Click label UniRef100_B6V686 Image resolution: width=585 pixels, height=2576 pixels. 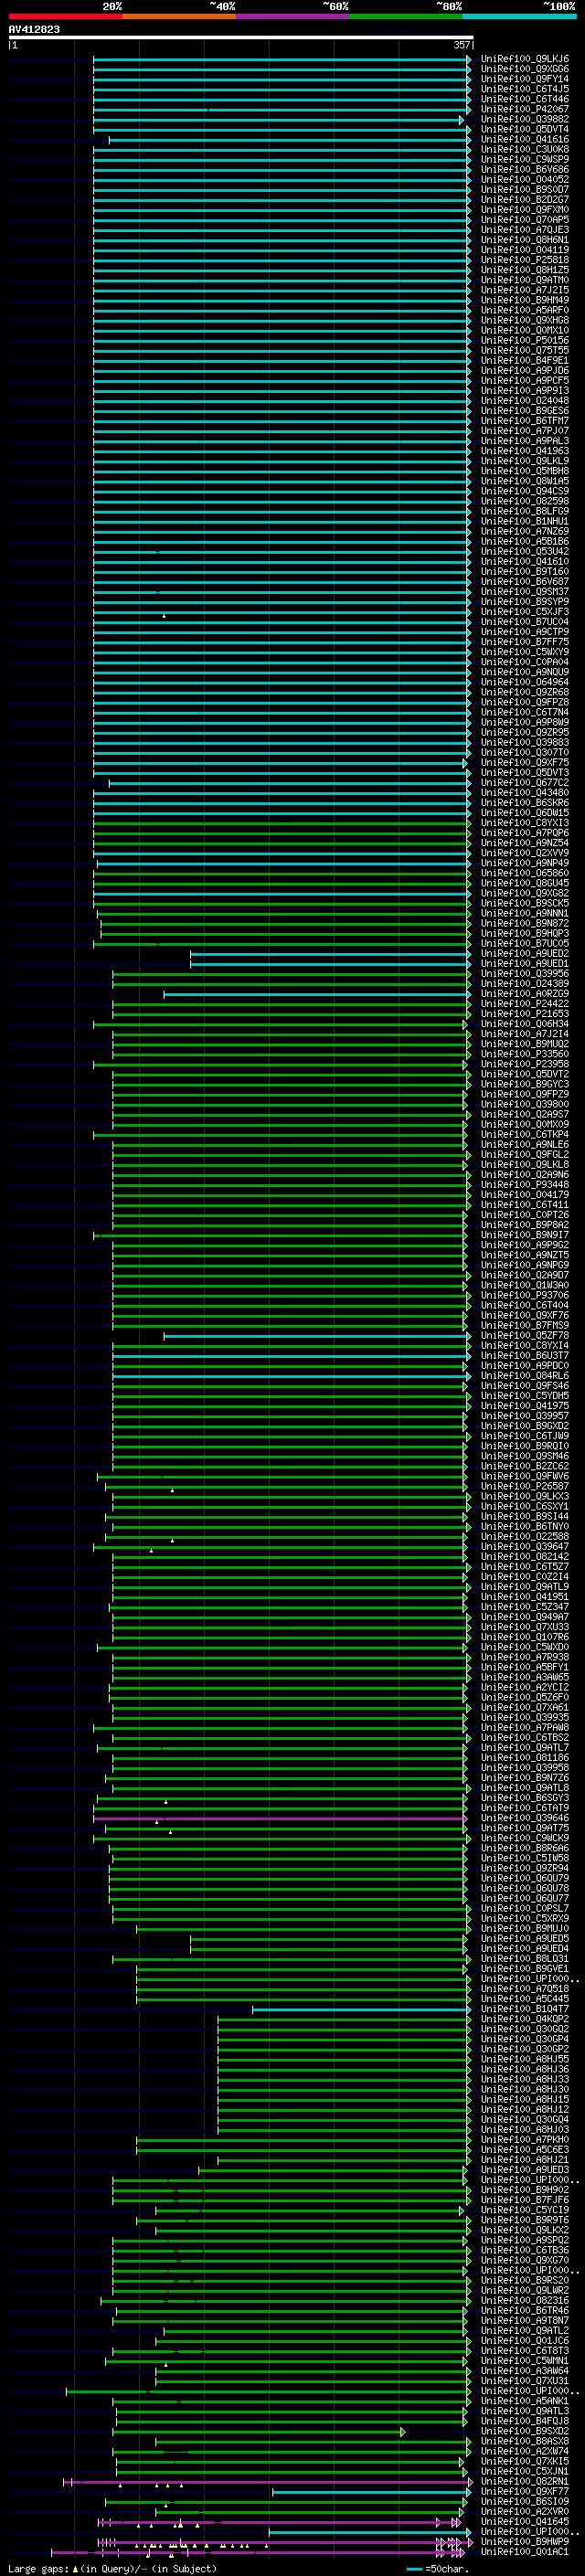point(525,169)
